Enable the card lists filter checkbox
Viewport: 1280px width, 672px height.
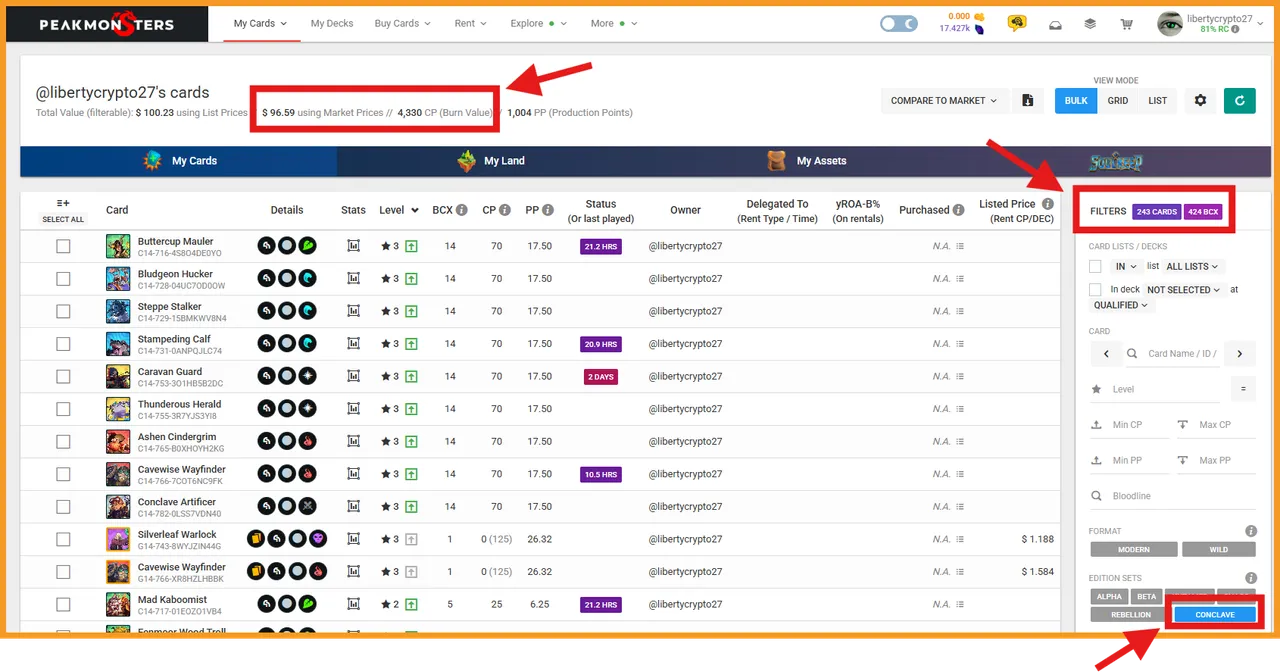tap(1095, 267)
